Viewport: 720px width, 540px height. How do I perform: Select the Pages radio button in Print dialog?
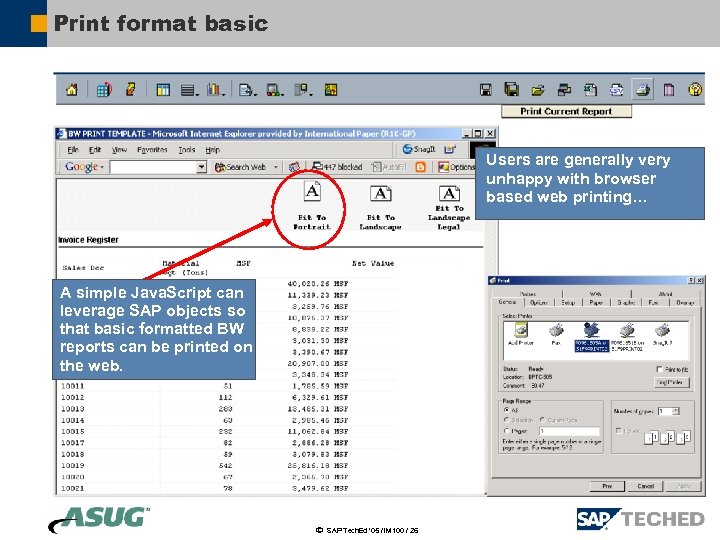point(506,431)
